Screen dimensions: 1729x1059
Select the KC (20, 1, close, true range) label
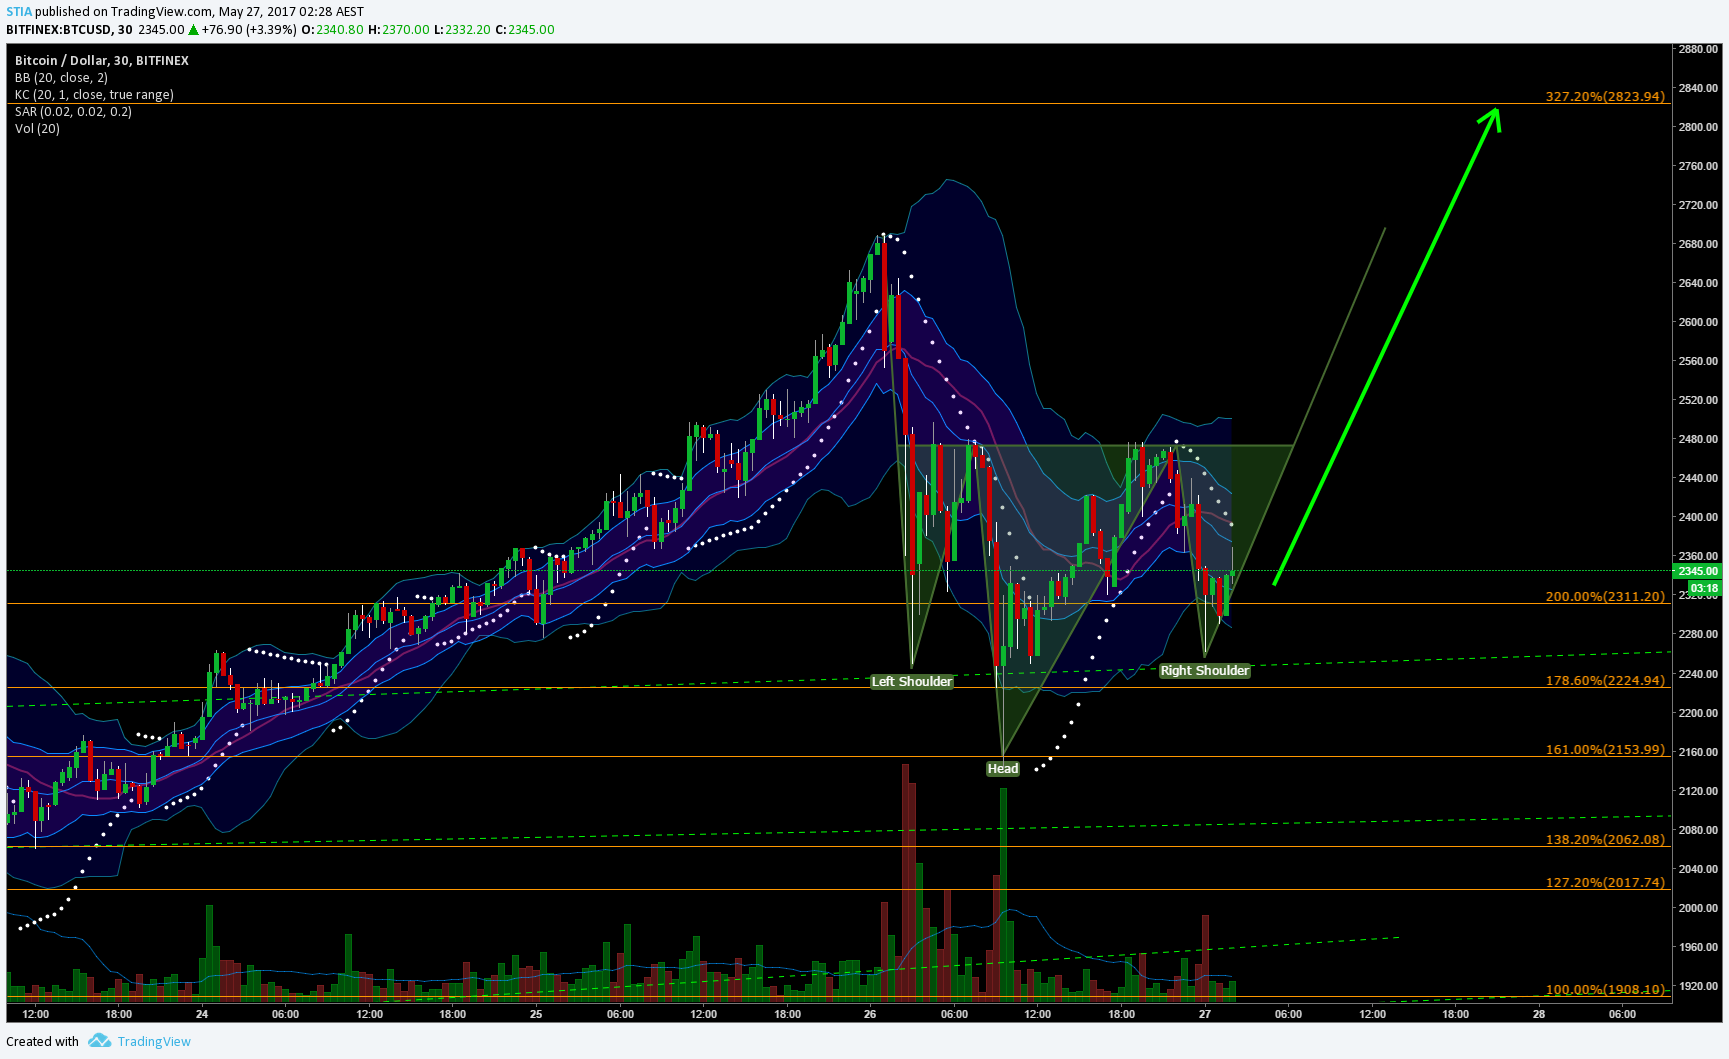[x=94, y=95]
